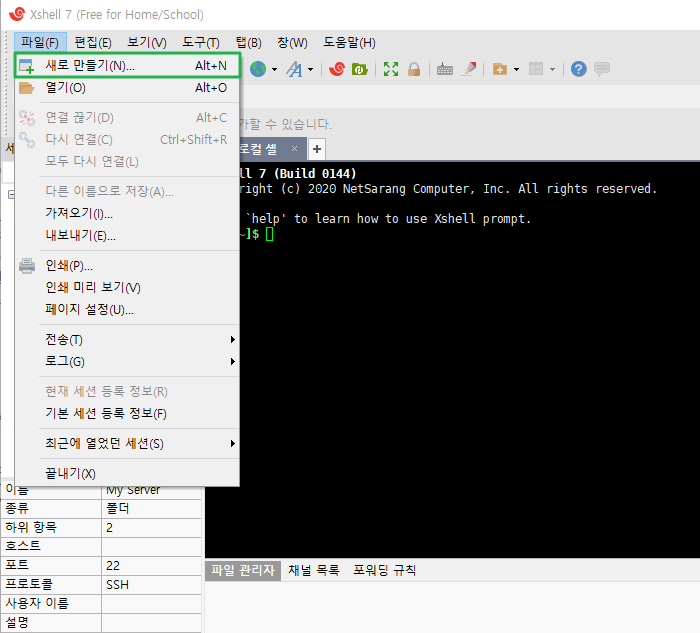700x633 pixels.
Task: Open the 편집(E) menu
Action: [93, 43]
